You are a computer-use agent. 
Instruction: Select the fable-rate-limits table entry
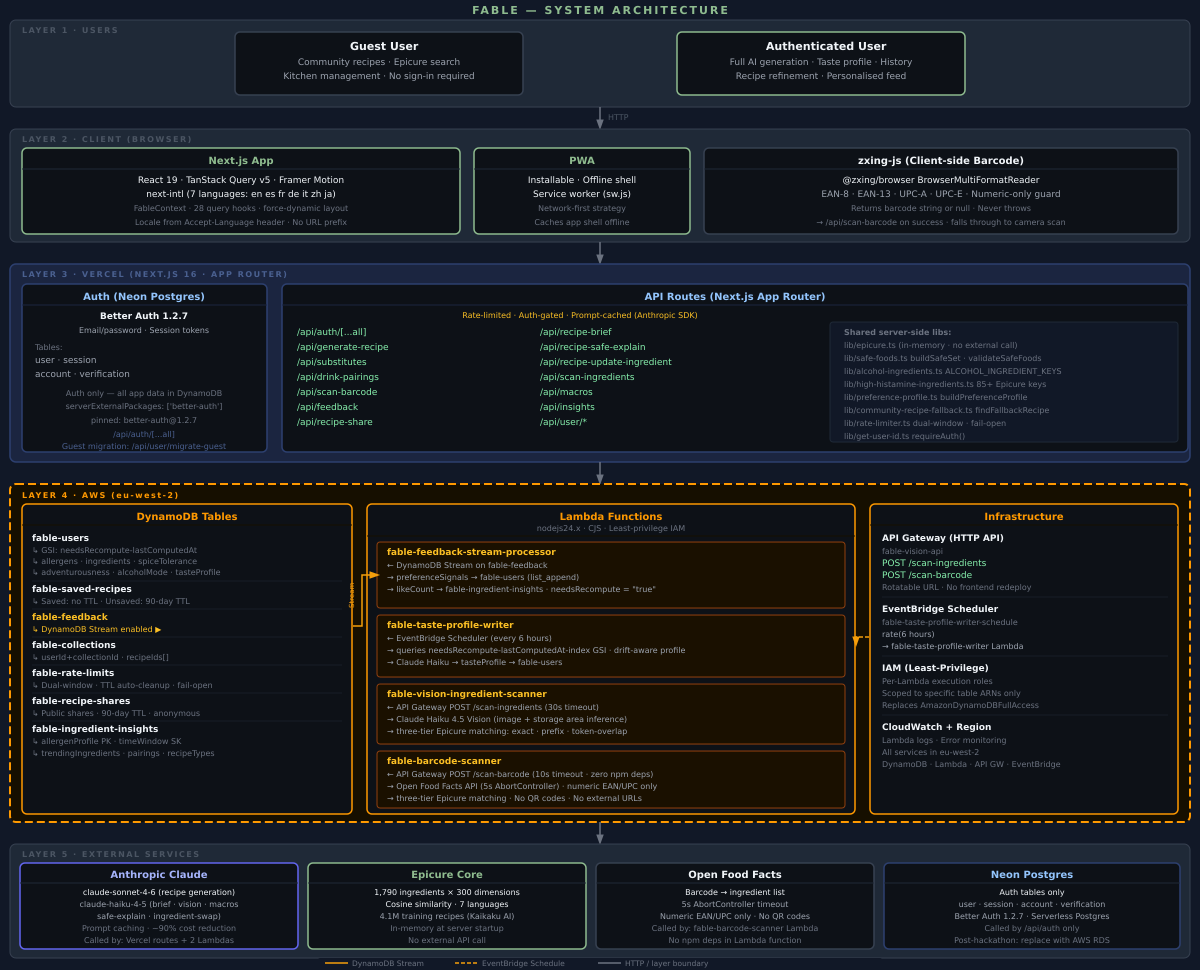tap(73, 673)
